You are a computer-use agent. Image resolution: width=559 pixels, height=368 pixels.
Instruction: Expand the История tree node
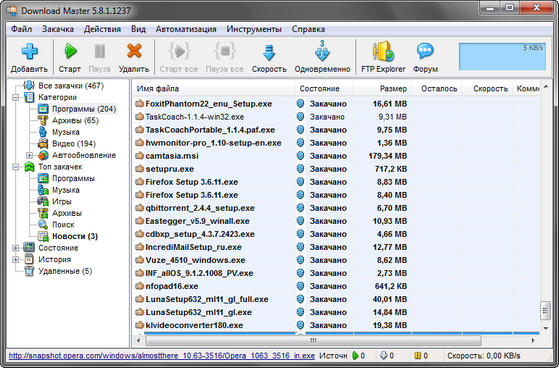(x=16, y=260)
